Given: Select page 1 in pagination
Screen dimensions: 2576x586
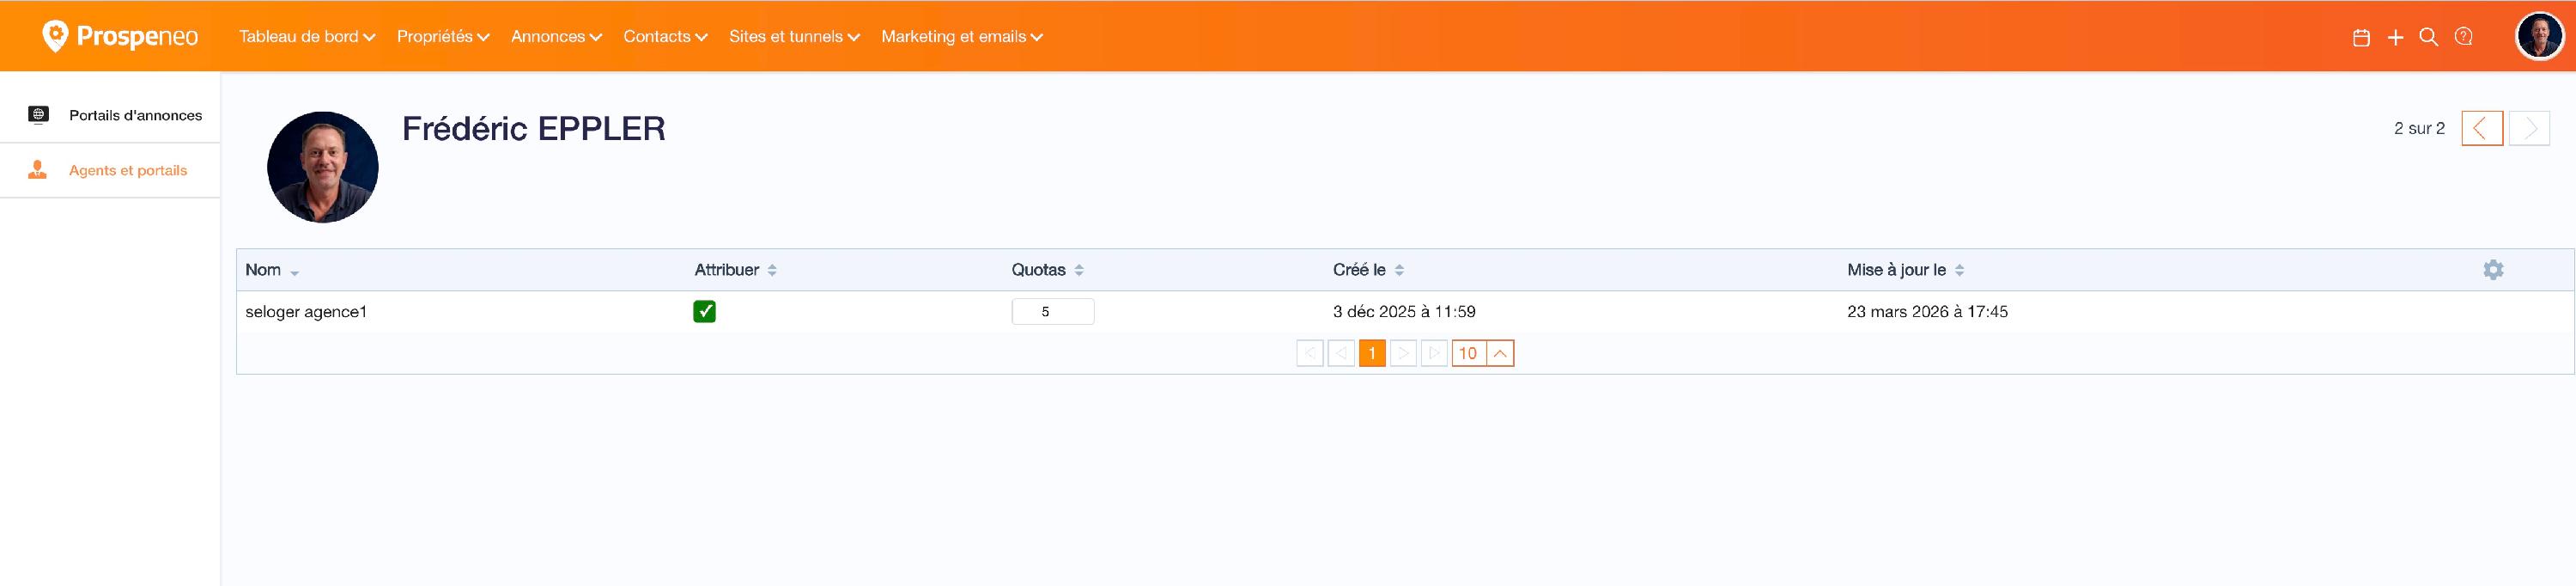Looking at the screenshot, I should pos(1372,353).
